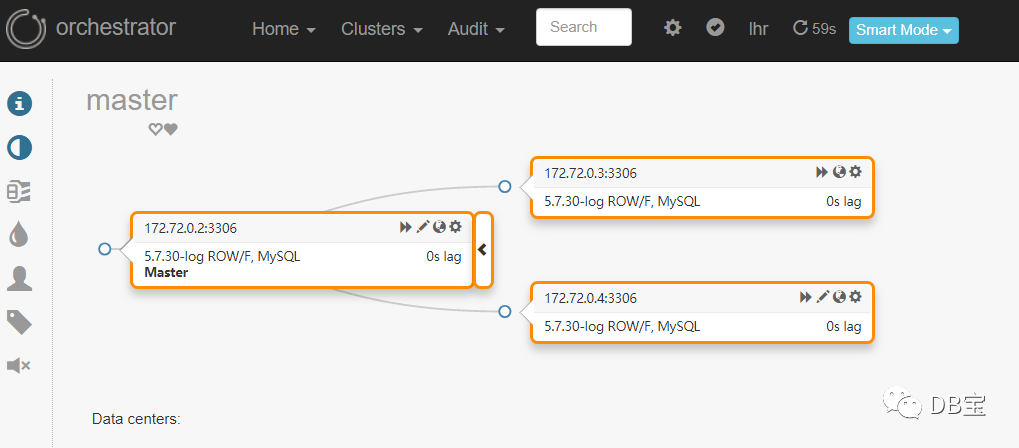Screen dimensions: 1019x448
Task: Click globe icon on 172.72.0.2:3306 master
Action: [439, 227]
